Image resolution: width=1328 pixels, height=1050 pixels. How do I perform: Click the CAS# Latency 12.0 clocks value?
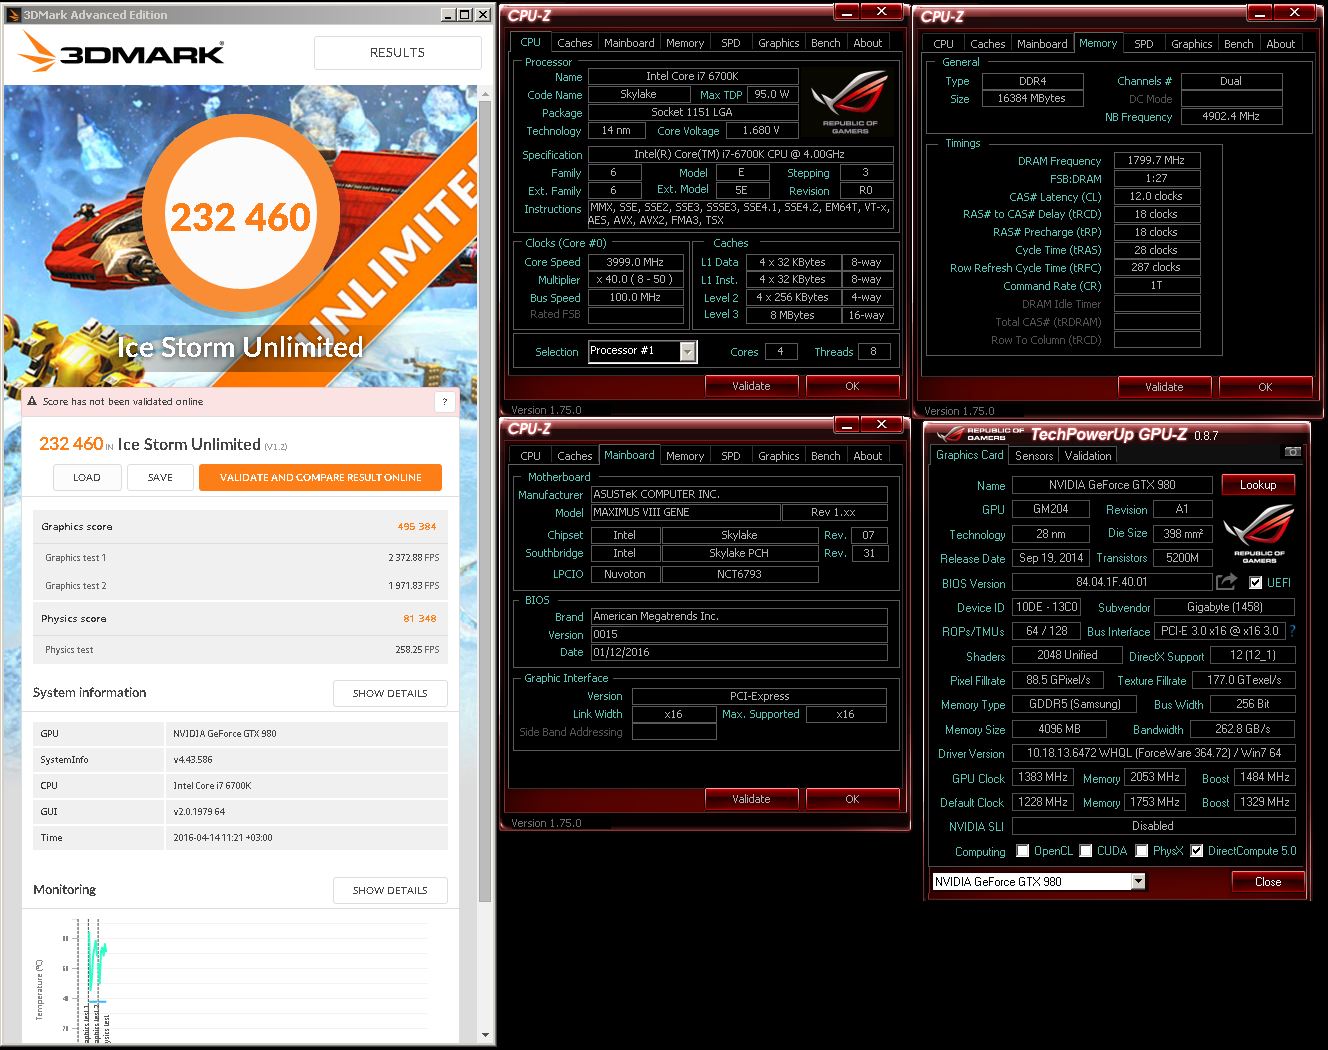pos(1156,196)
